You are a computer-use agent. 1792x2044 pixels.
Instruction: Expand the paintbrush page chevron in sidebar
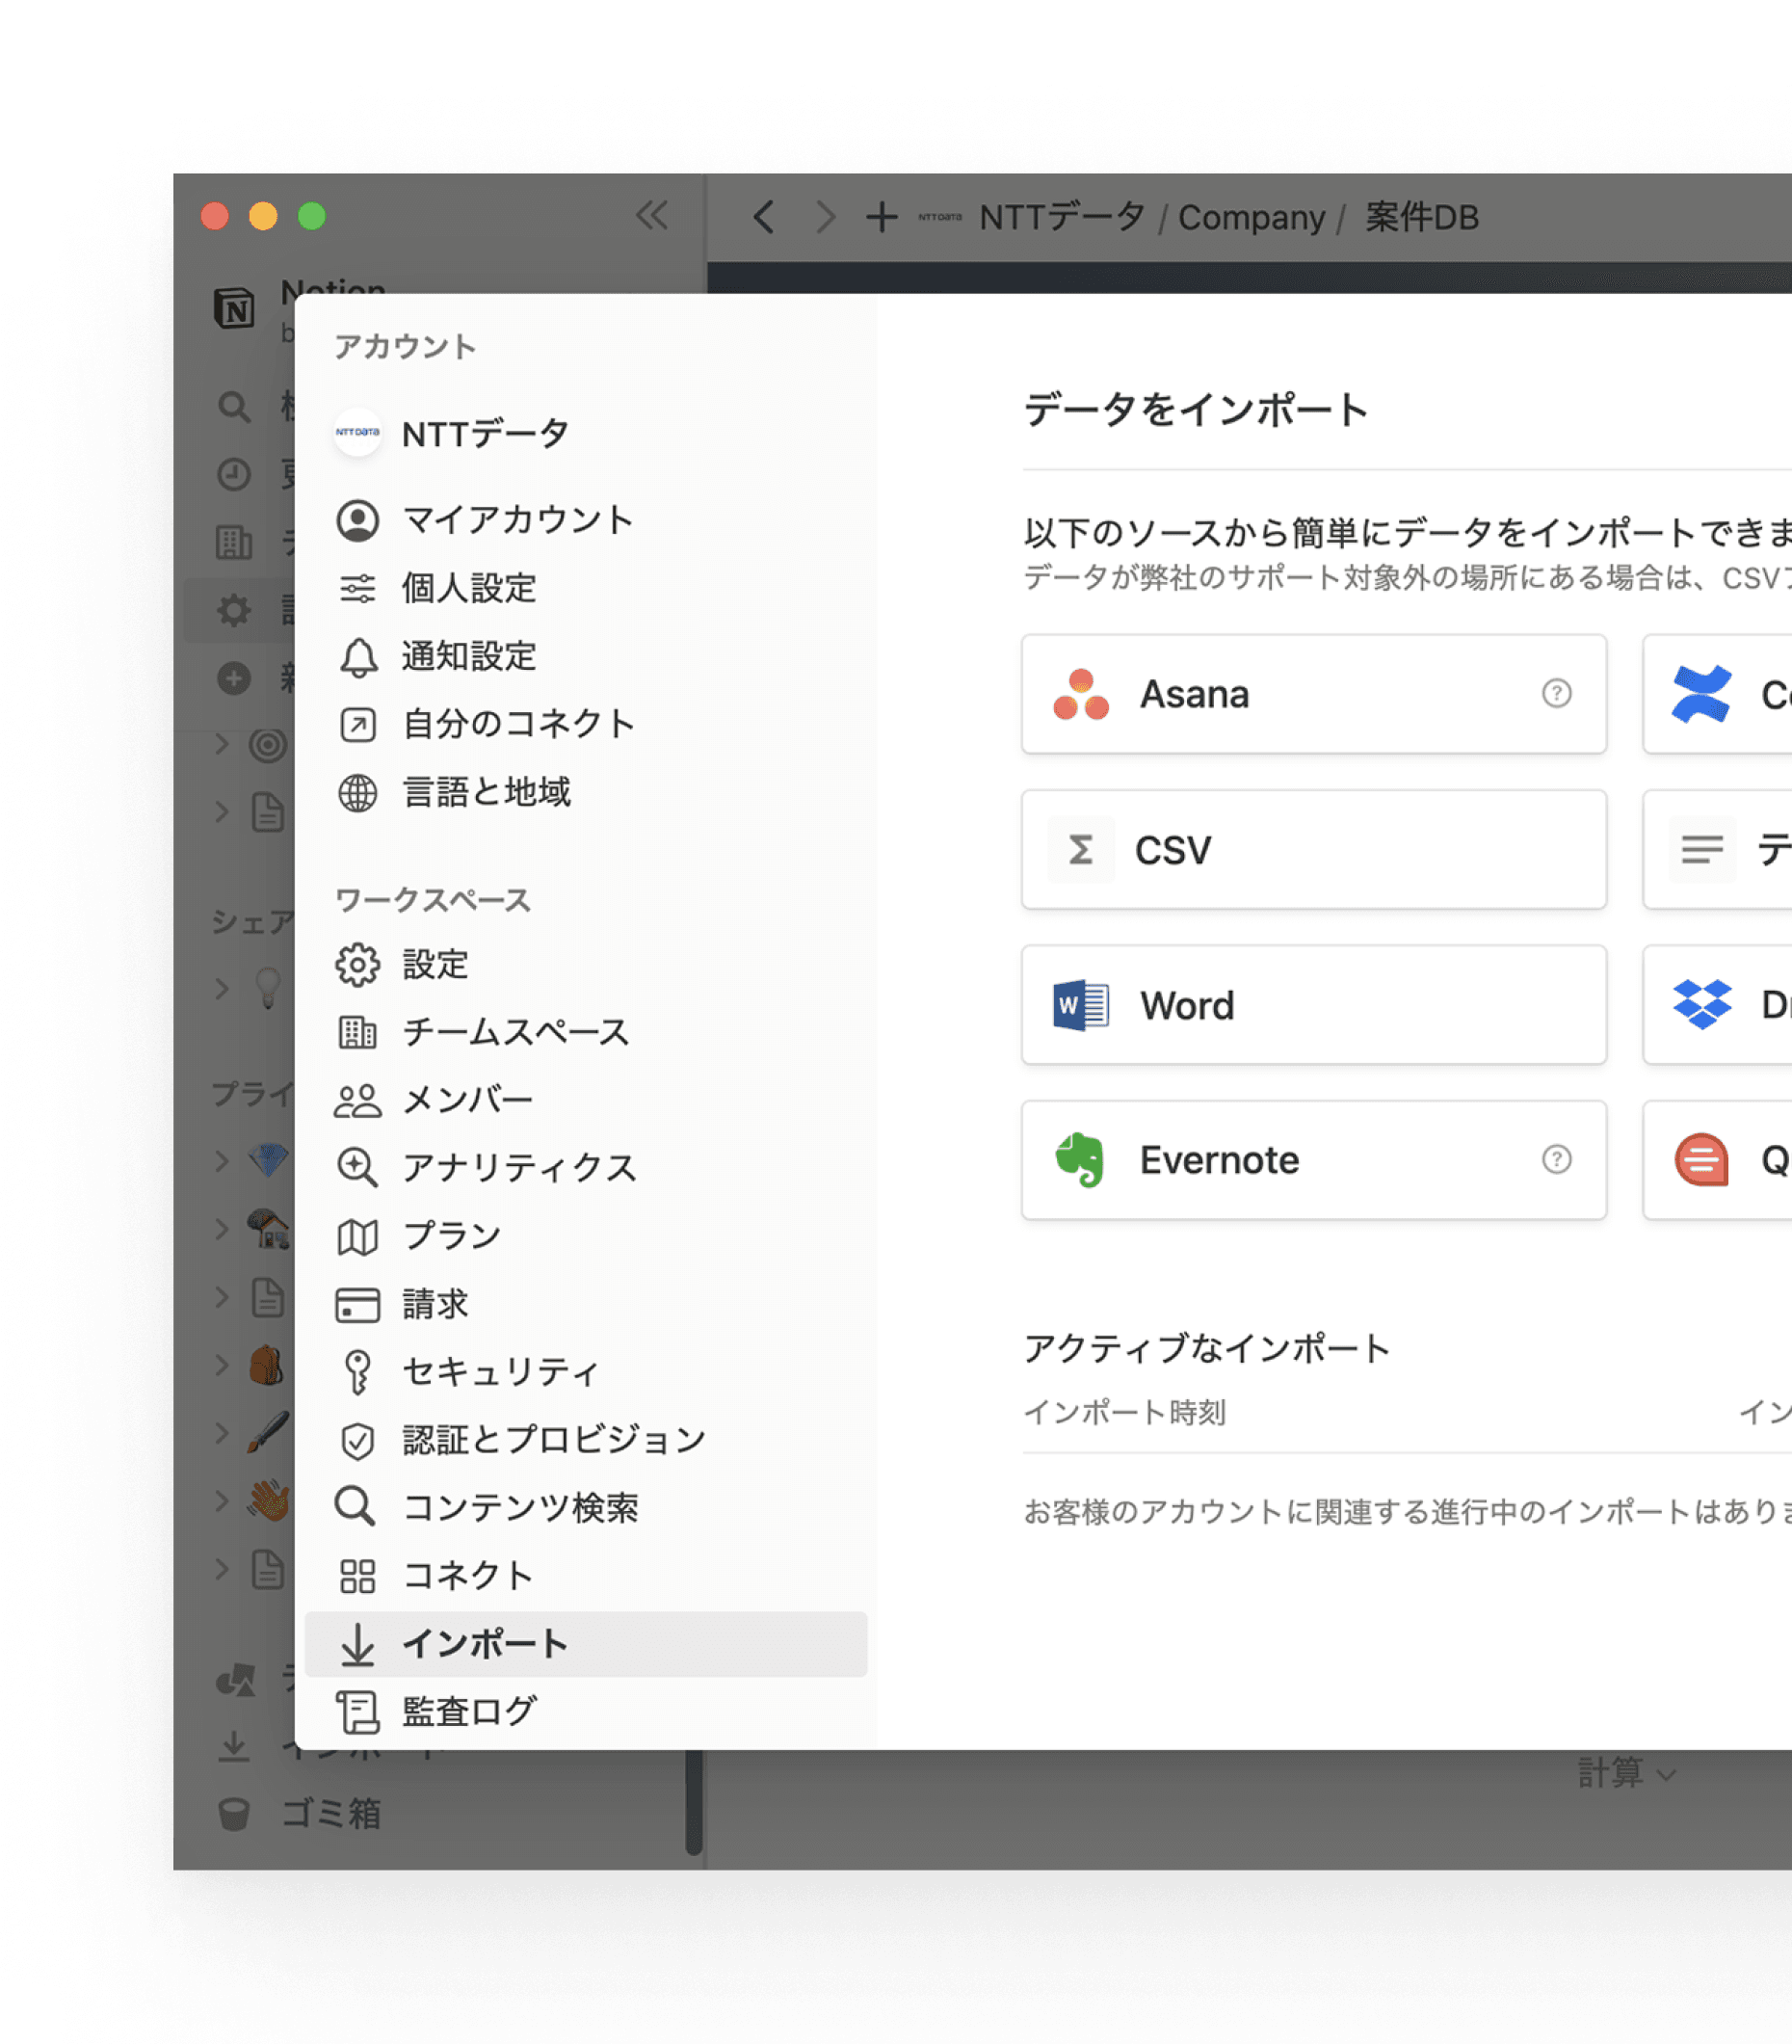[x=222, y=1433]
